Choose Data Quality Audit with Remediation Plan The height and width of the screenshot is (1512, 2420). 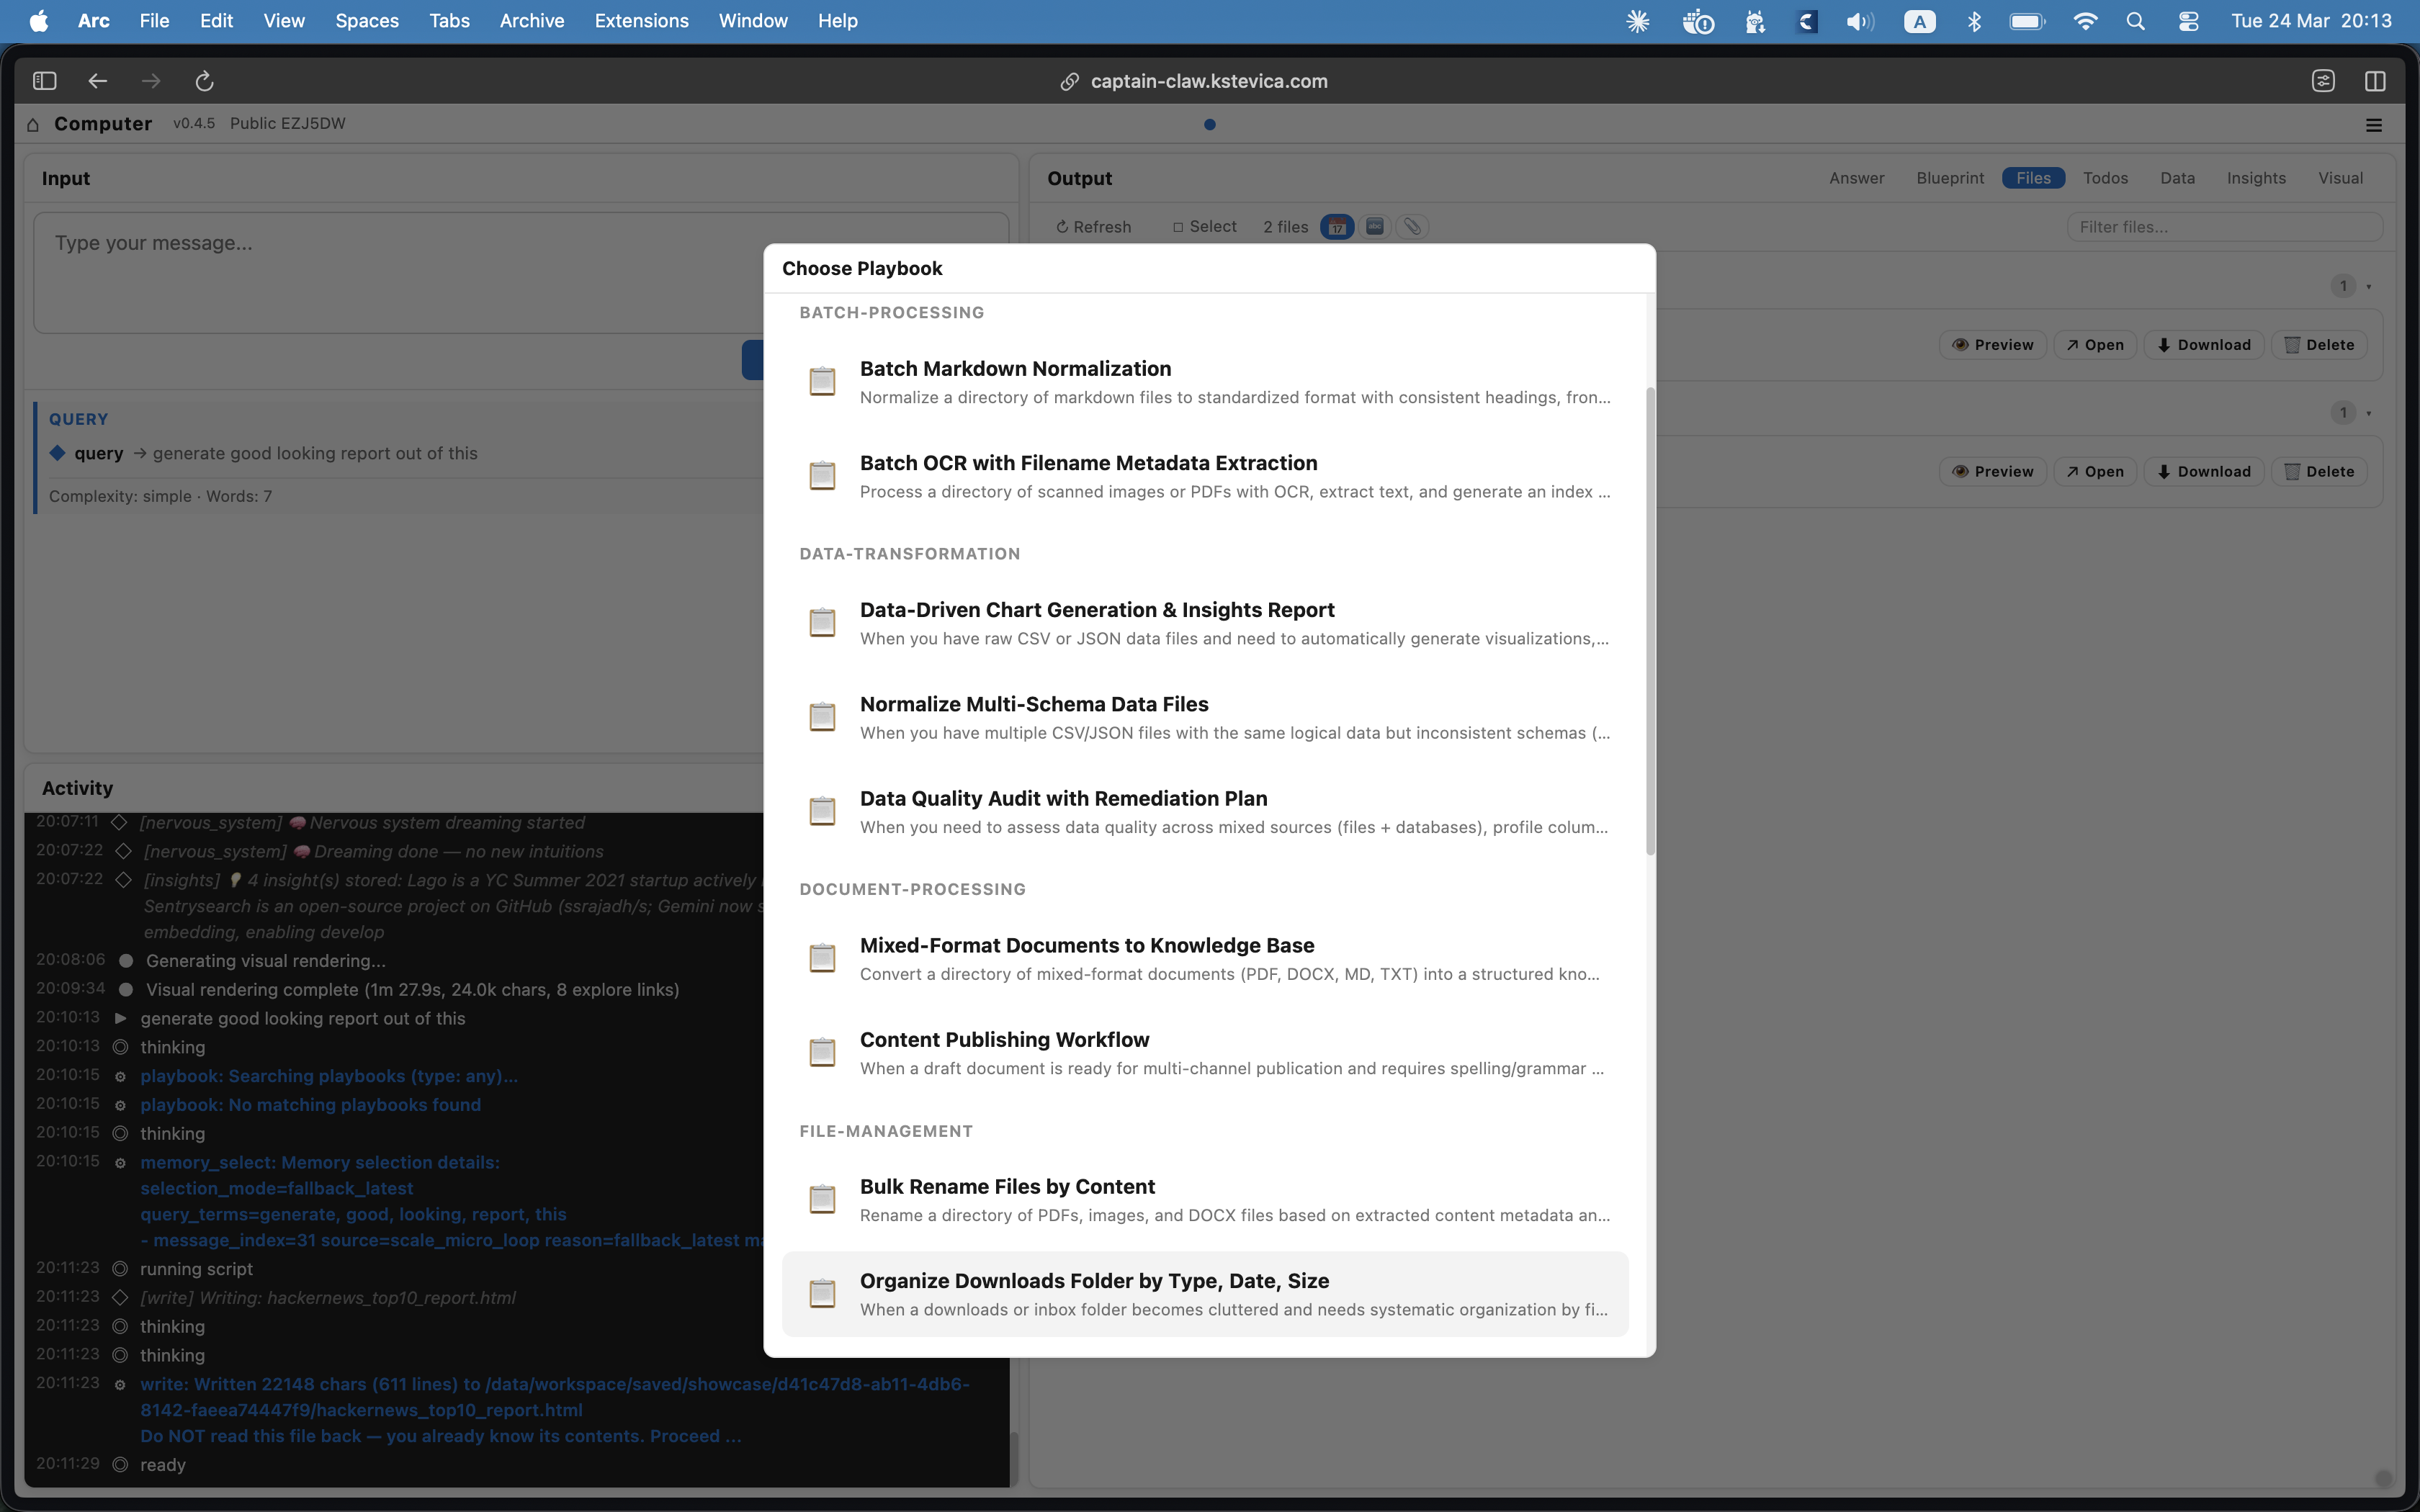[1205, 811]
